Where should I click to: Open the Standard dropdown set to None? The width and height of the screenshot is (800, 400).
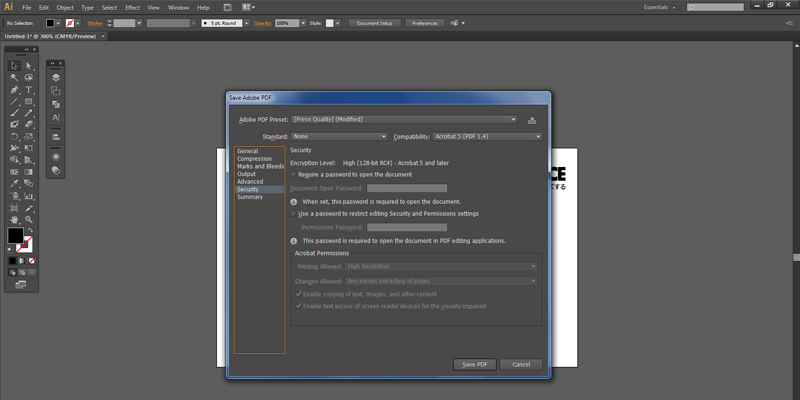coord(339,137)
